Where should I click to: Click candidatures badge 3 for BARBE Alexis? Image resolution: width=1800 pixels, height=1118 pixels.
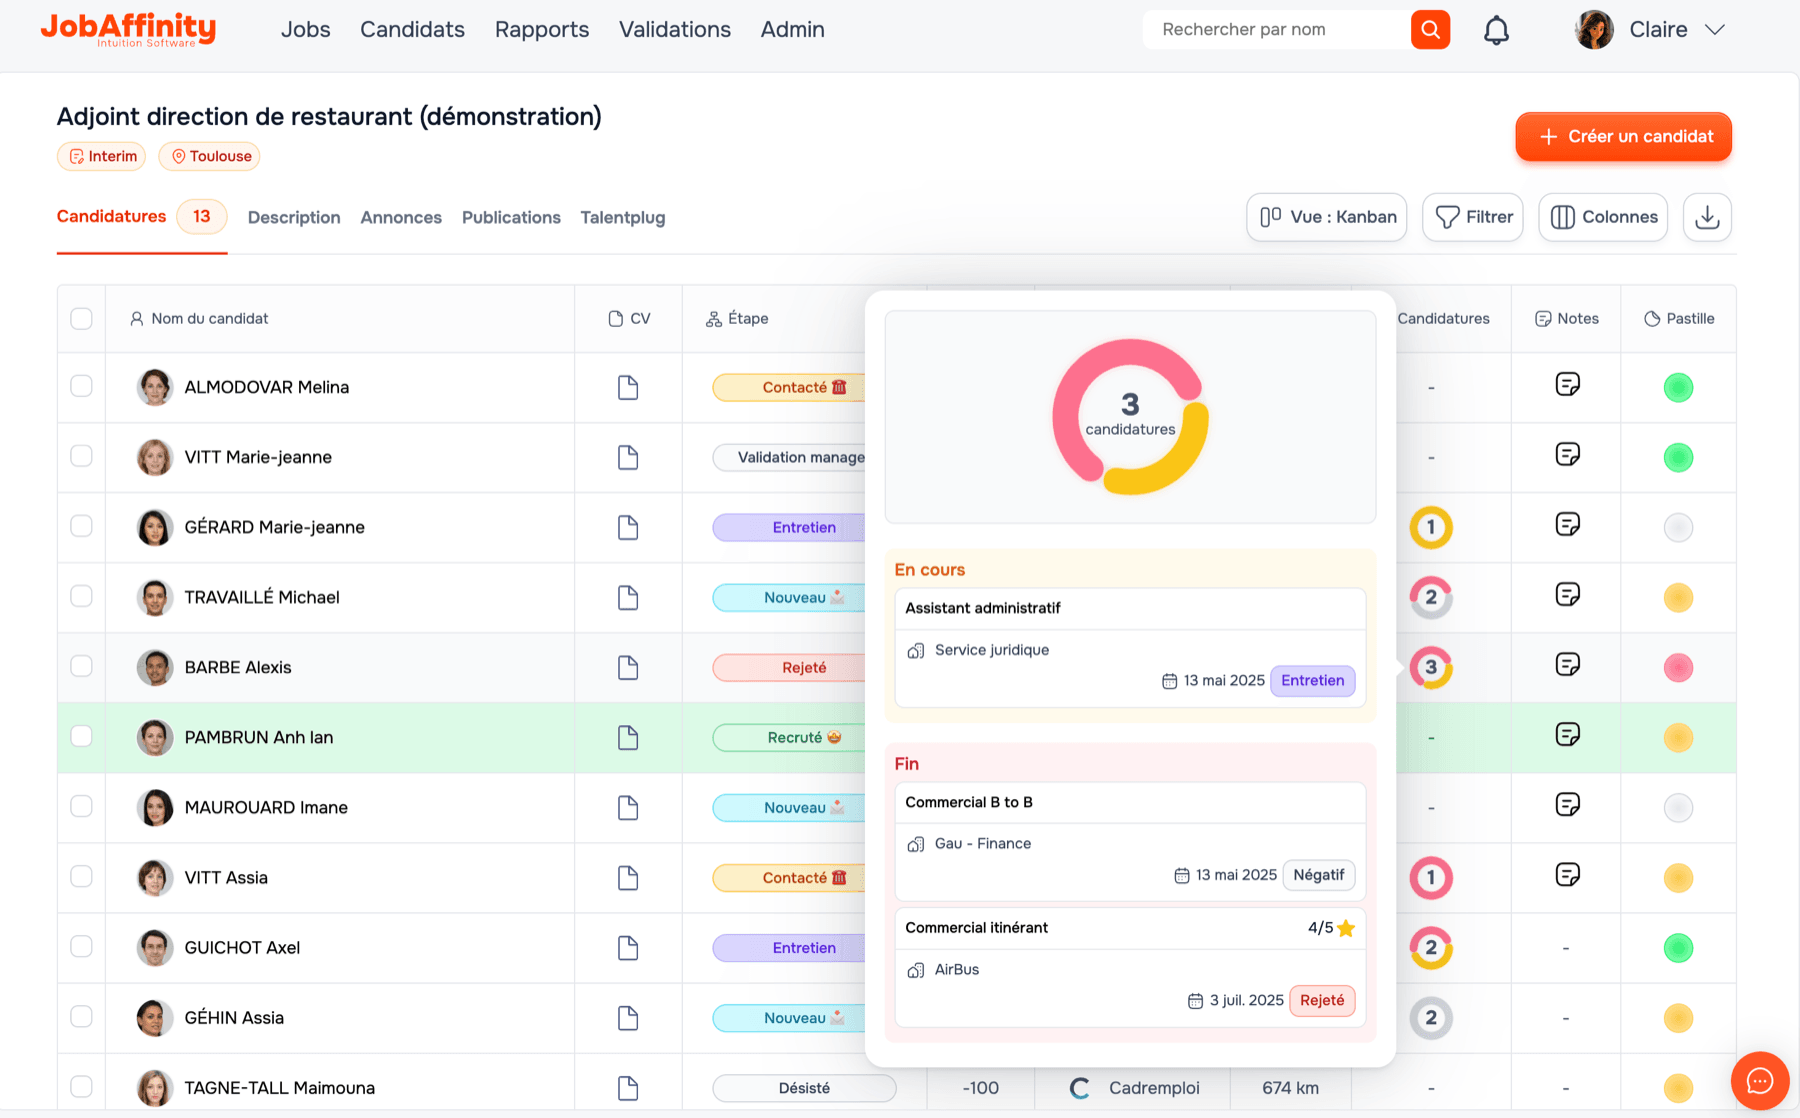click(1431, 667)
